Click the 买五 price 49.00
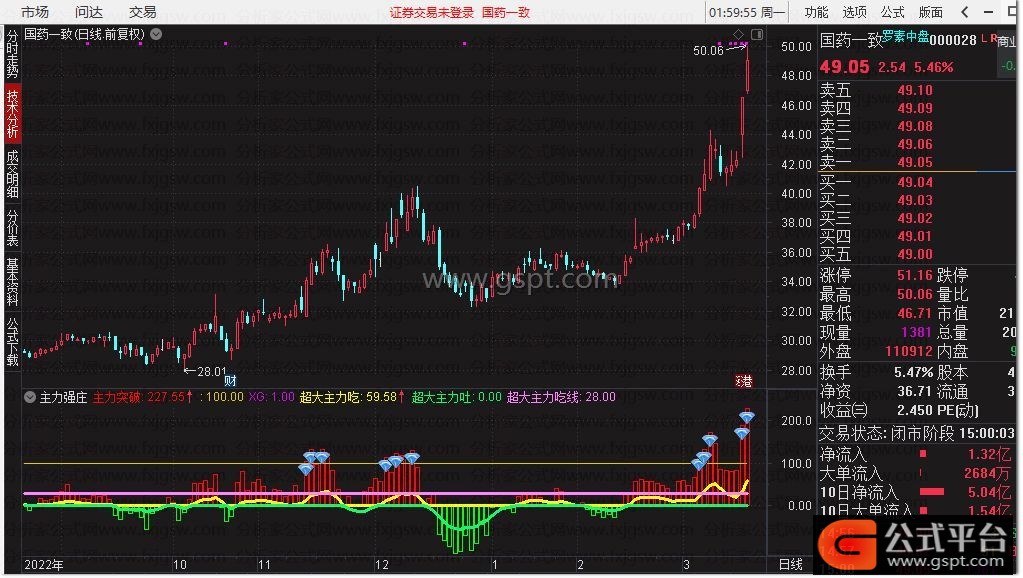The width and height of the screenshot is (1023, 578). click(x=915, y=254)
